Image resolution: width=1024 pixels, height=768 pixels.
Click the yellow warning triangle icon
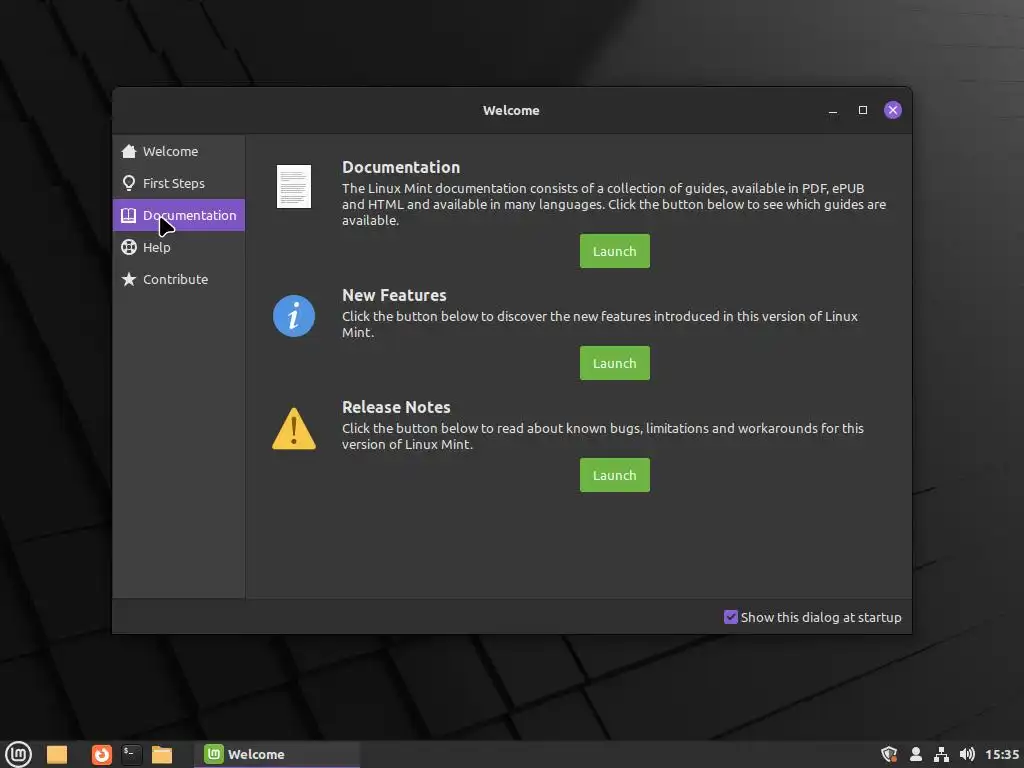(294, 429)
